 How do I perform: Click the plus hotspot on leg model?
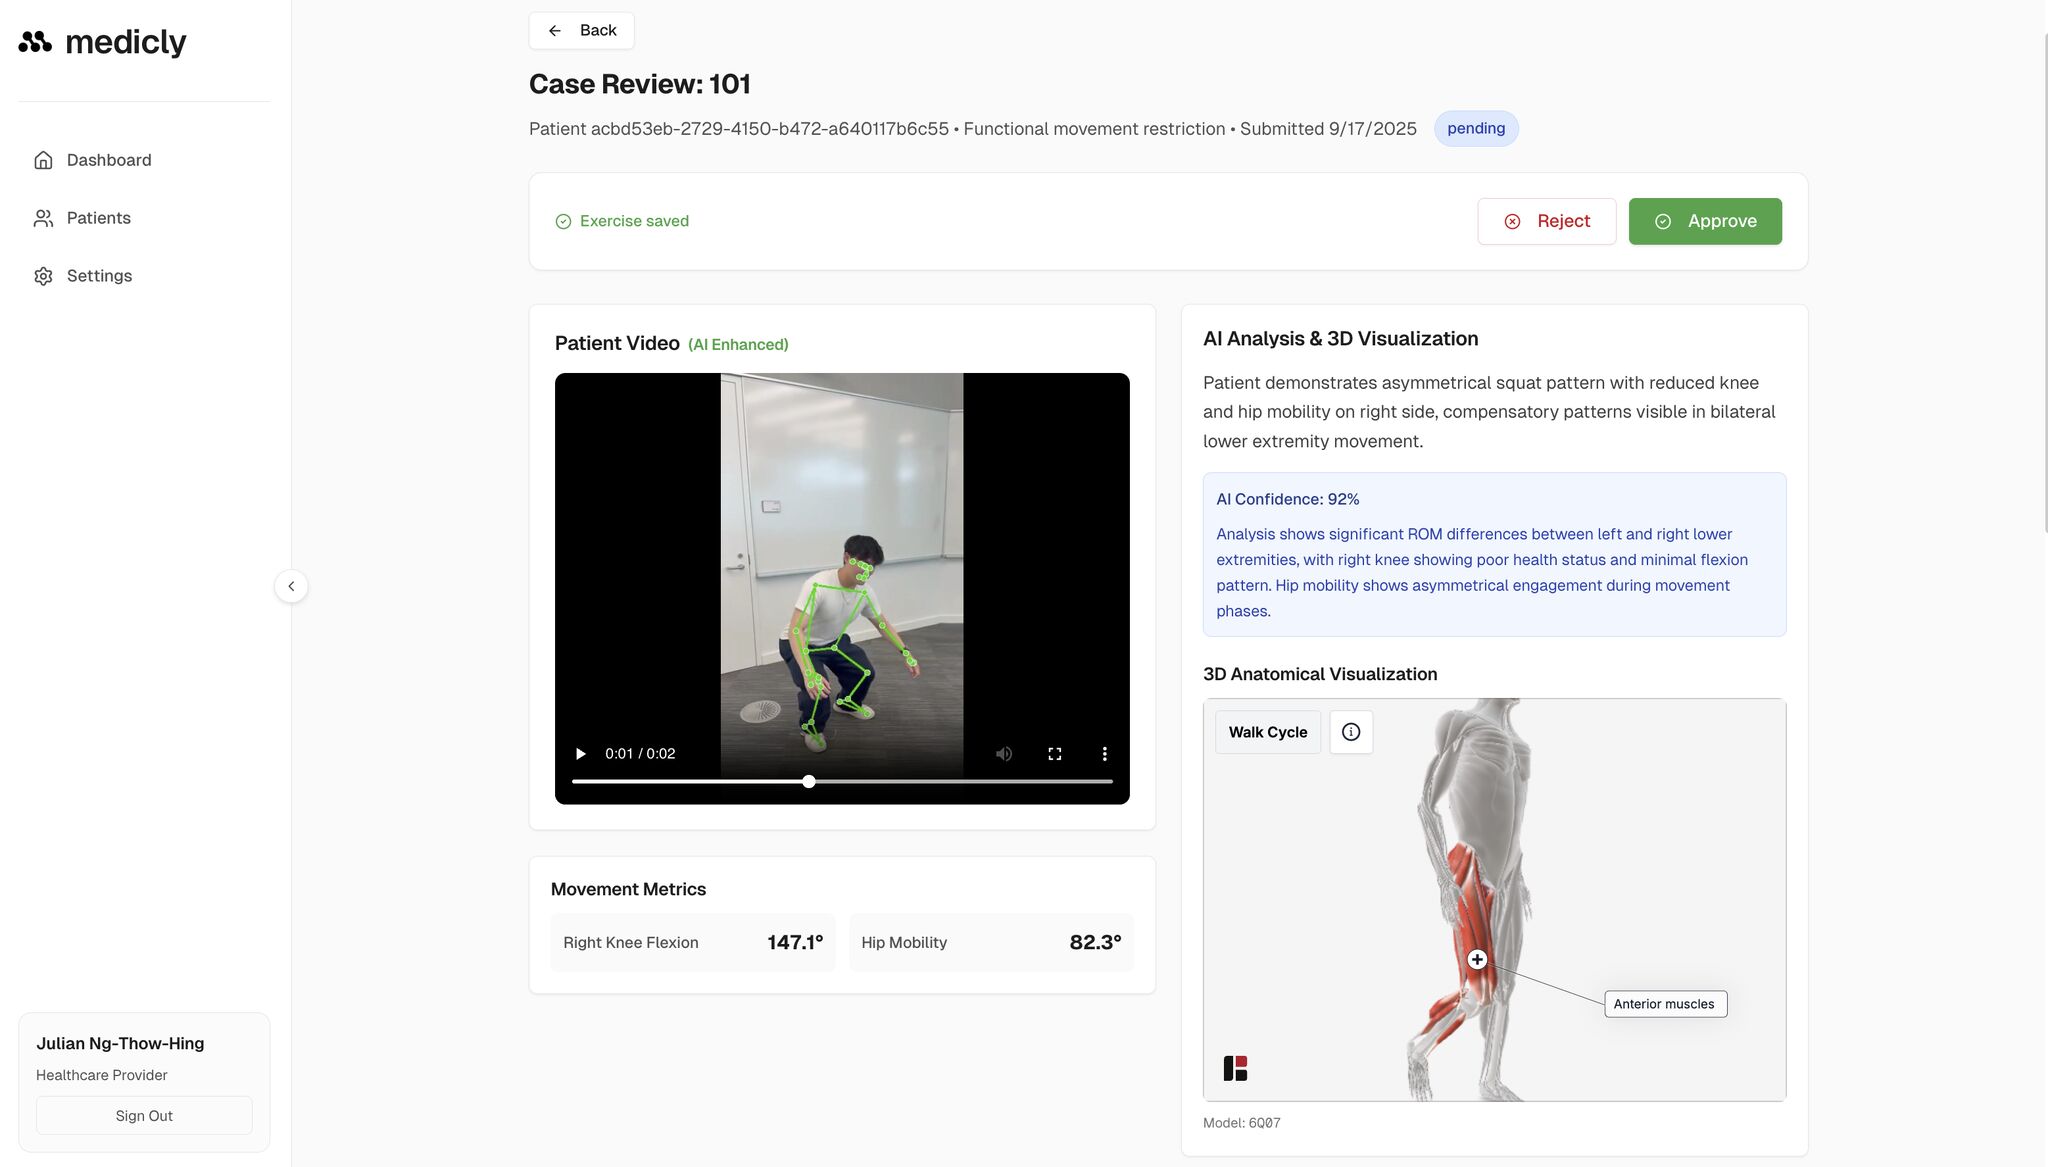tap(1477, 960)
